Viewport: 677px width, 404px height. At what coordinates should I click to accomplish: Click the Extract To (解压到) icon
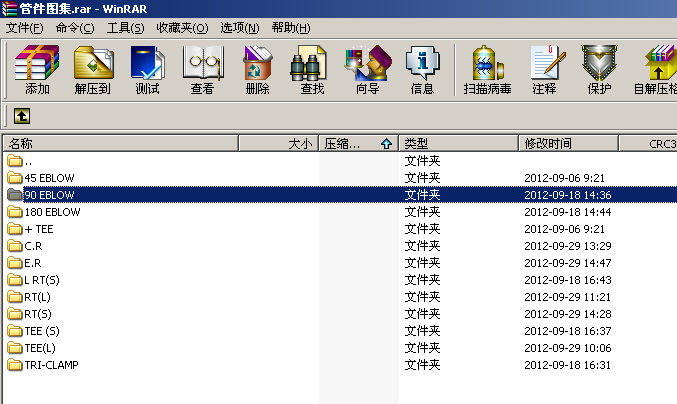(93, 63)
